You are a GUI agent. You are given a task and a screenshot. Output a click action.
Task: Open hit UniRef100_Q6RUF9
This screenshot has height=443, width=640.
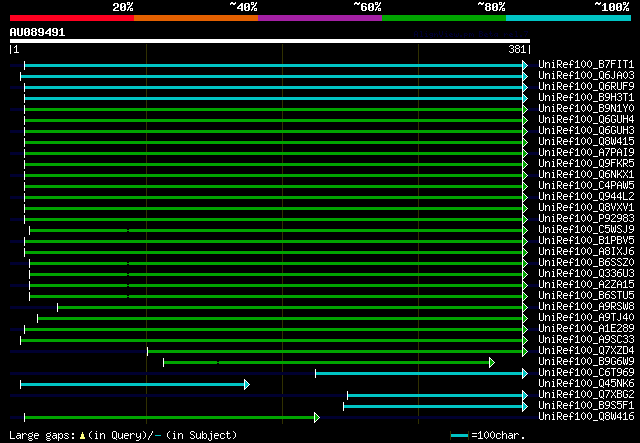pyautogui.click(x=586, y=87)
